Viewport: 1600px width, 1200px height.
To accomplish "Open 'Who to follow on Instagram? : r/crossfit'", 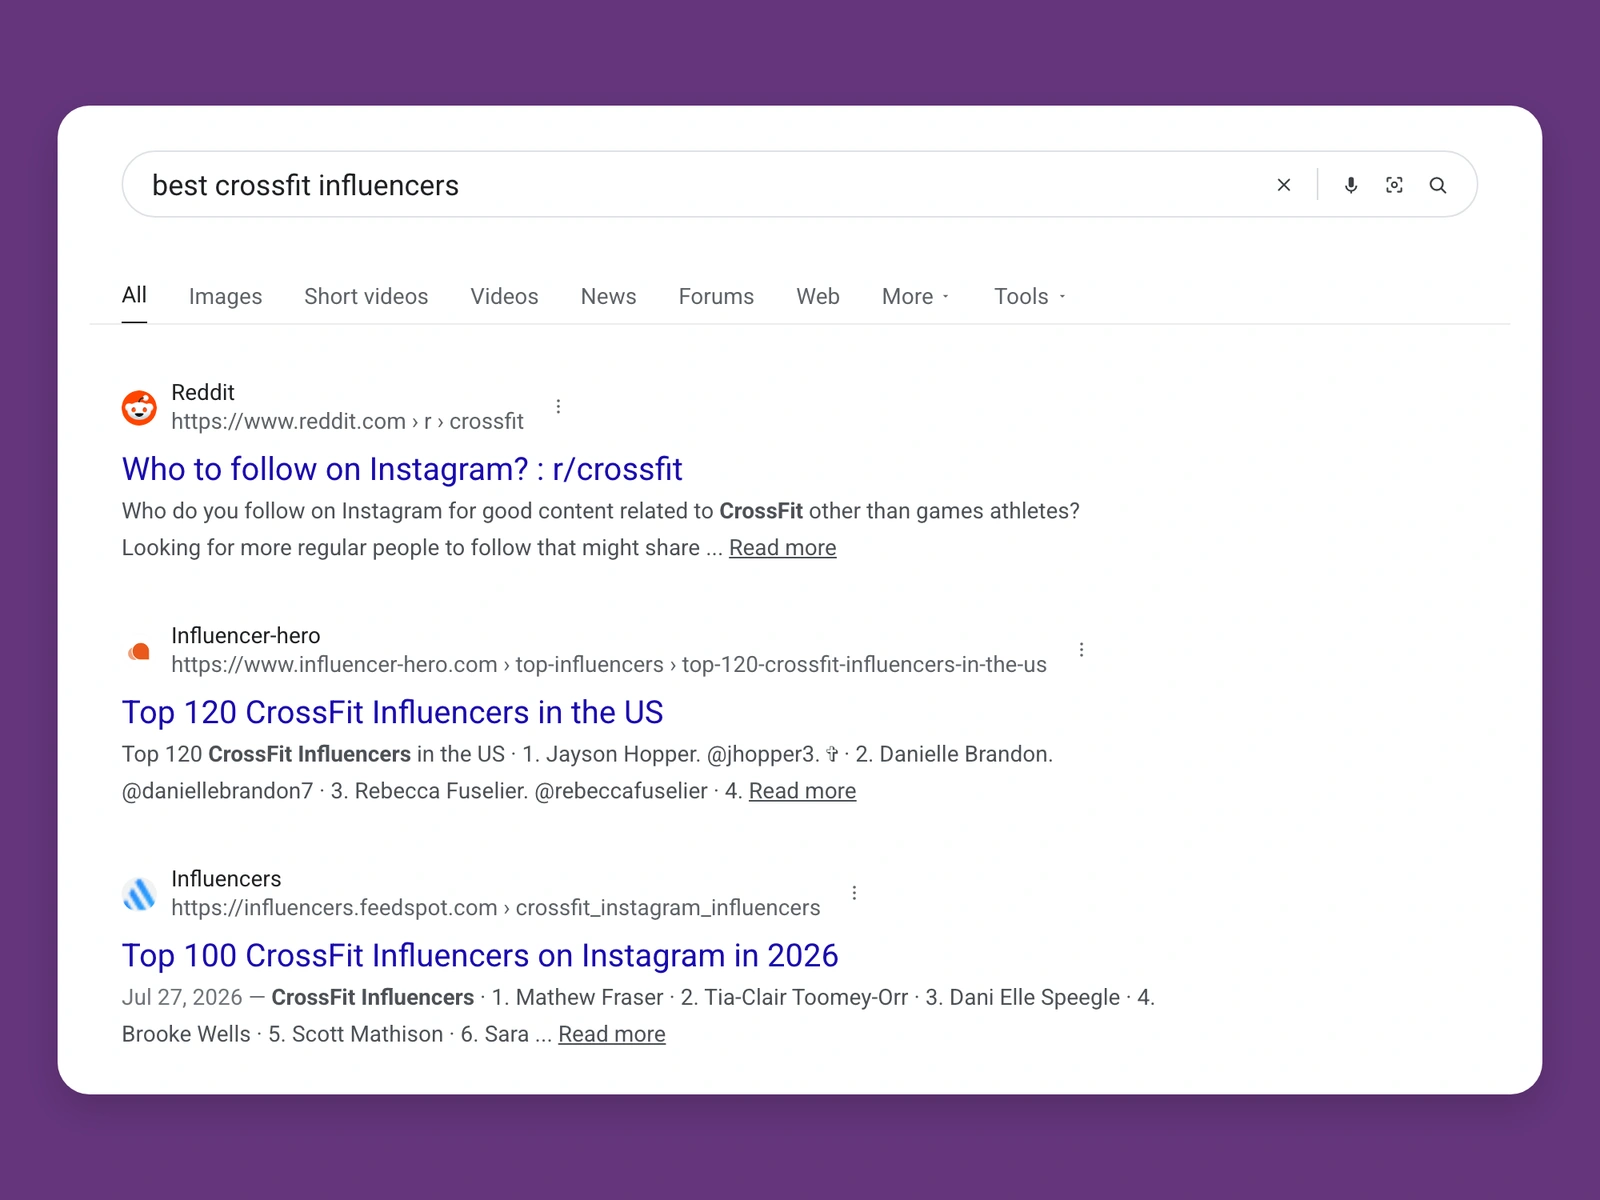I will click(402, 469).
